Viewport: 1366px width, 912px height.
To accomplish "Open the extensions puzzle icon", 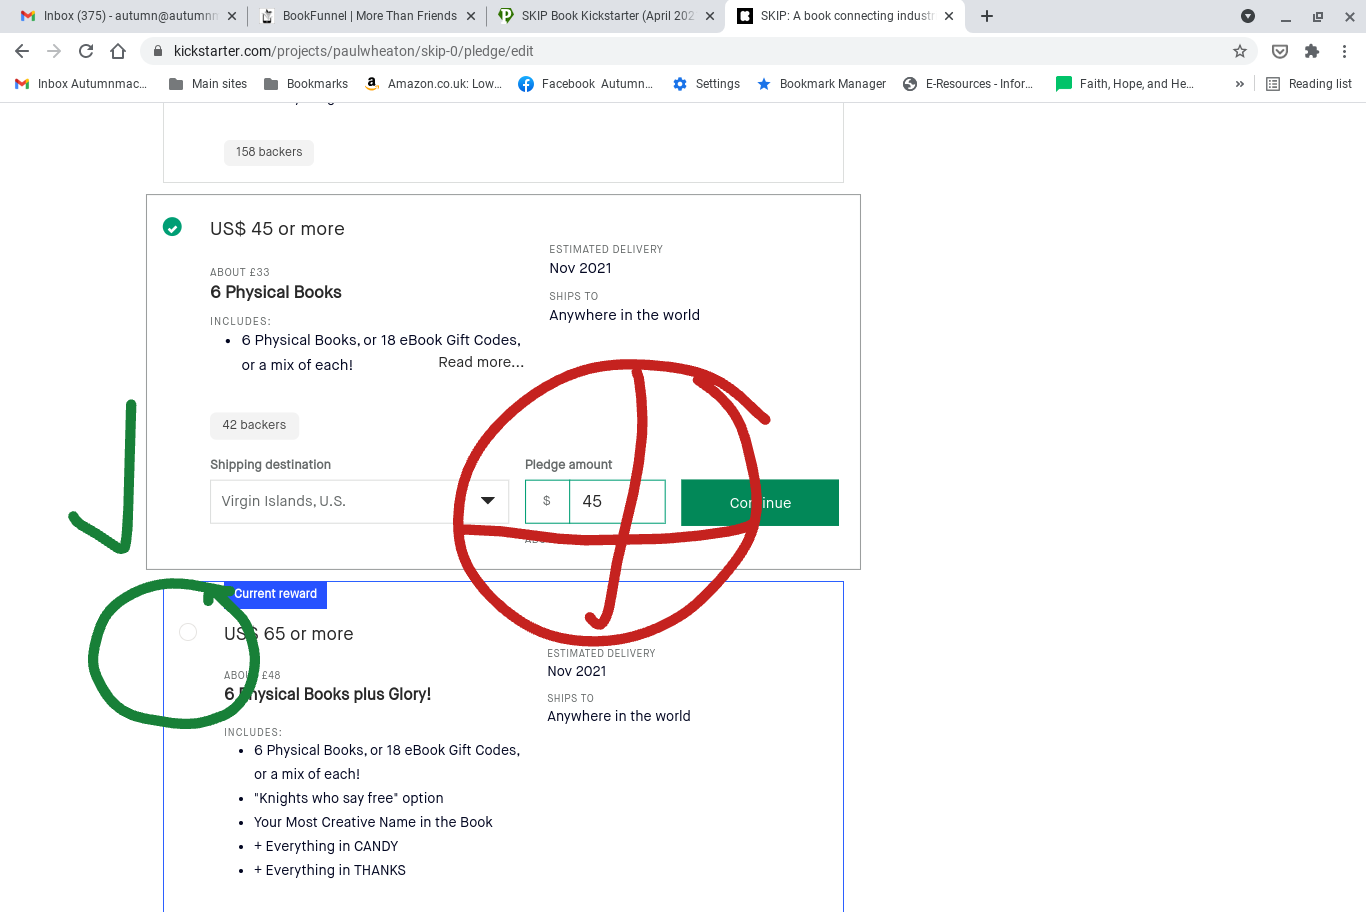I will pos(1312,51).
